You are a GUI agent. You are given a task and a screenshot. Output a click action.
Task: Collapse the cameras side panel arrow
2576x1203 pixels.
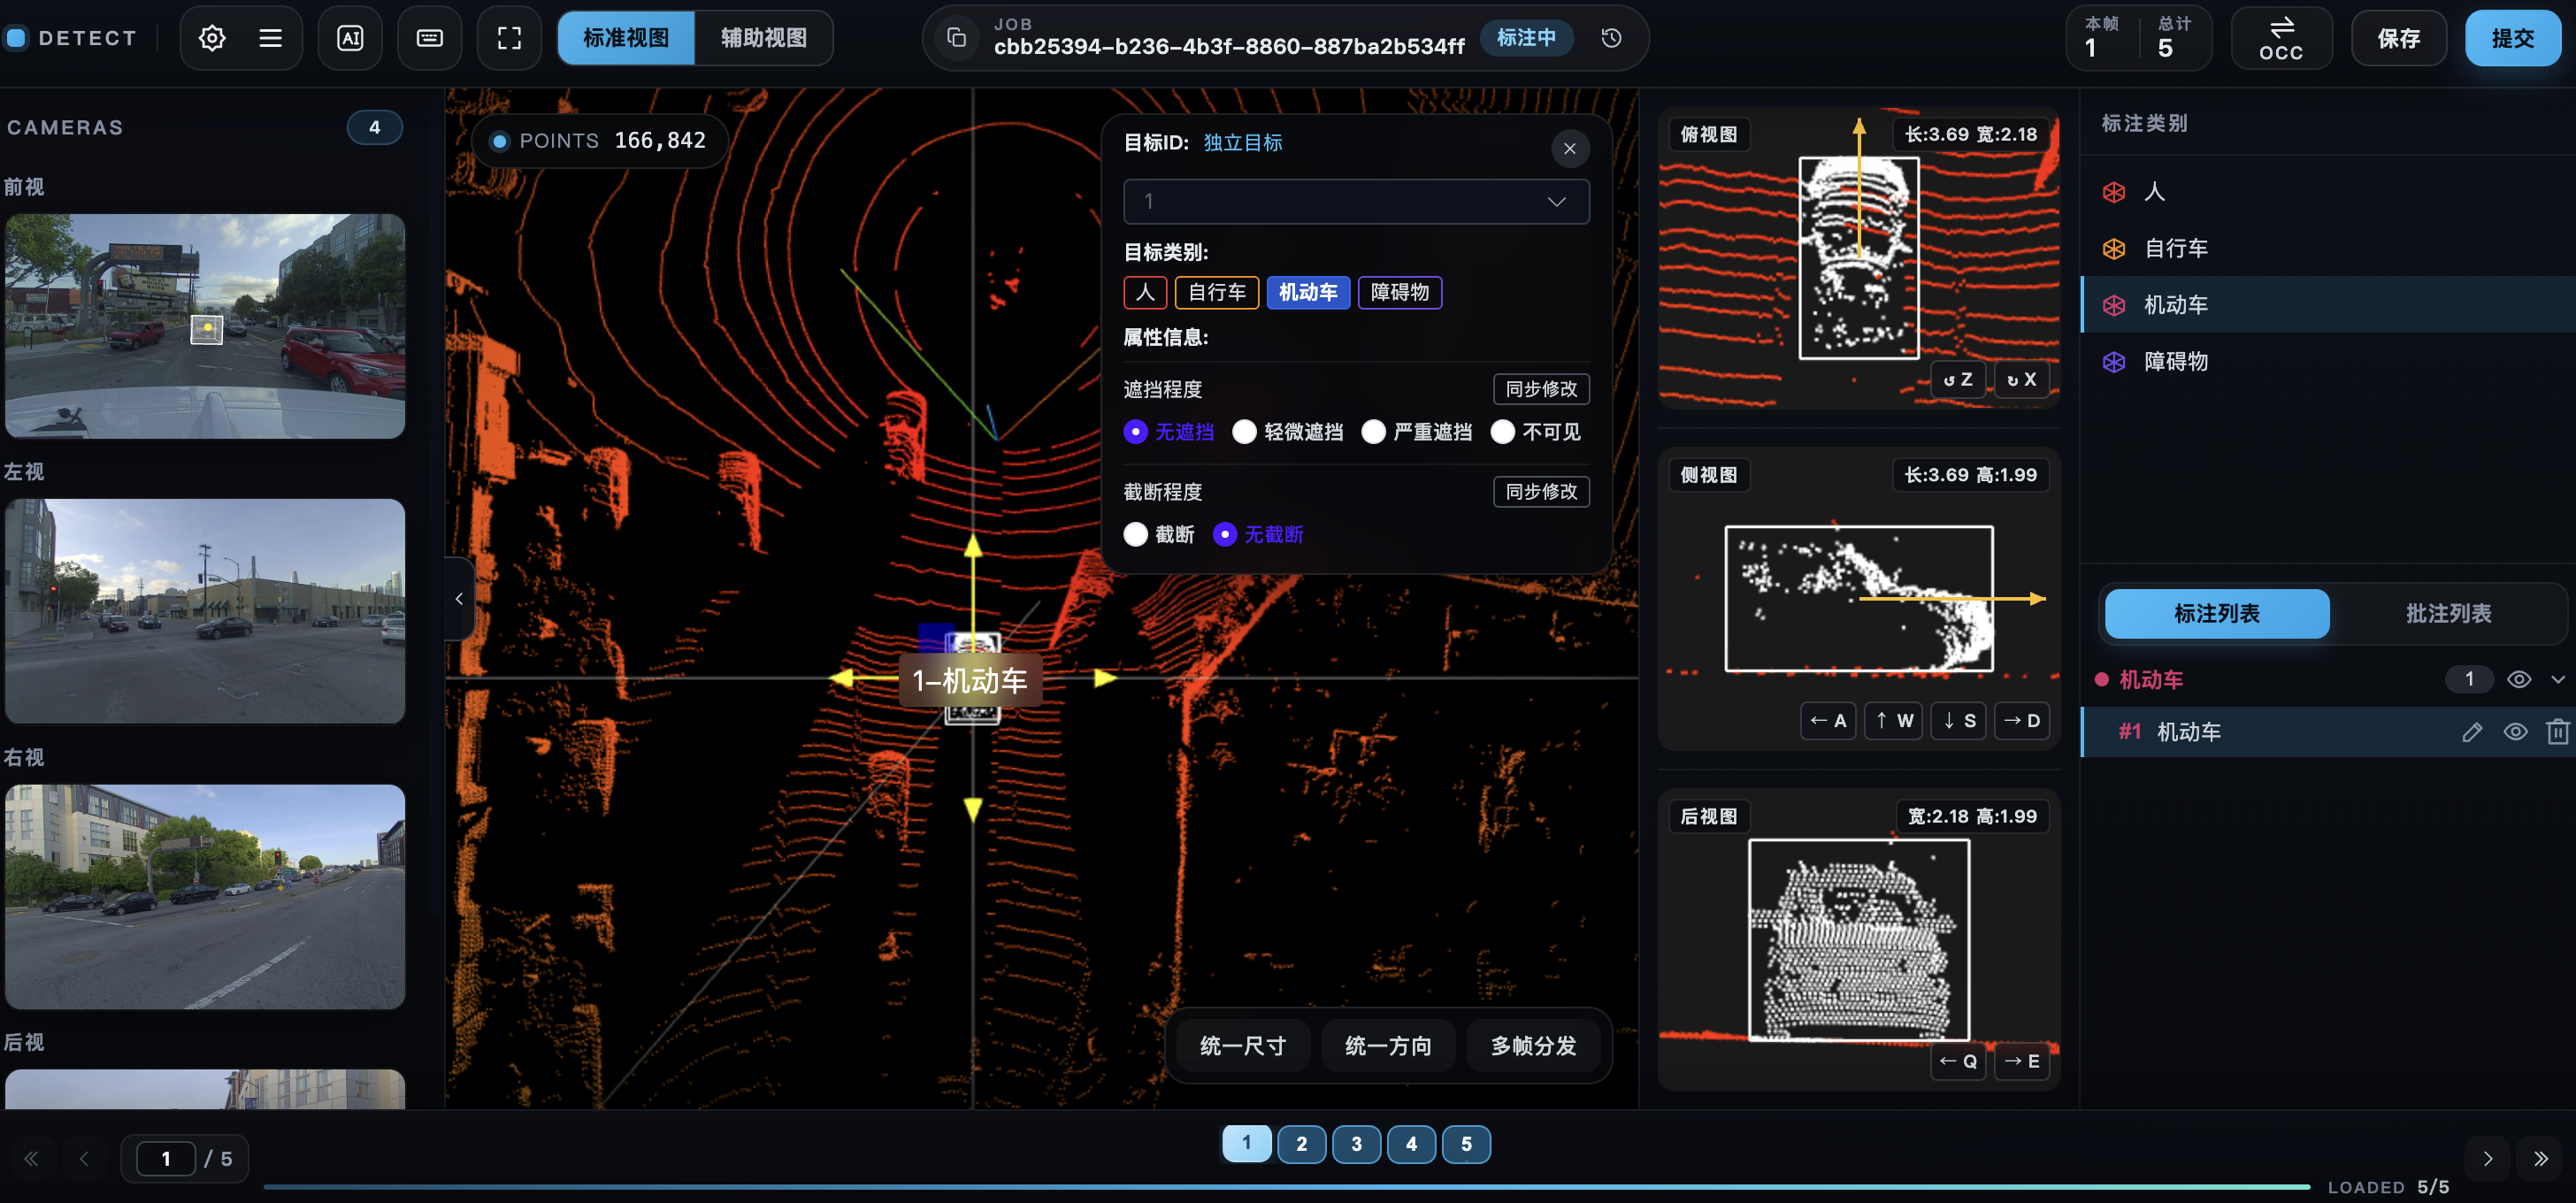(x=459, y=599)
